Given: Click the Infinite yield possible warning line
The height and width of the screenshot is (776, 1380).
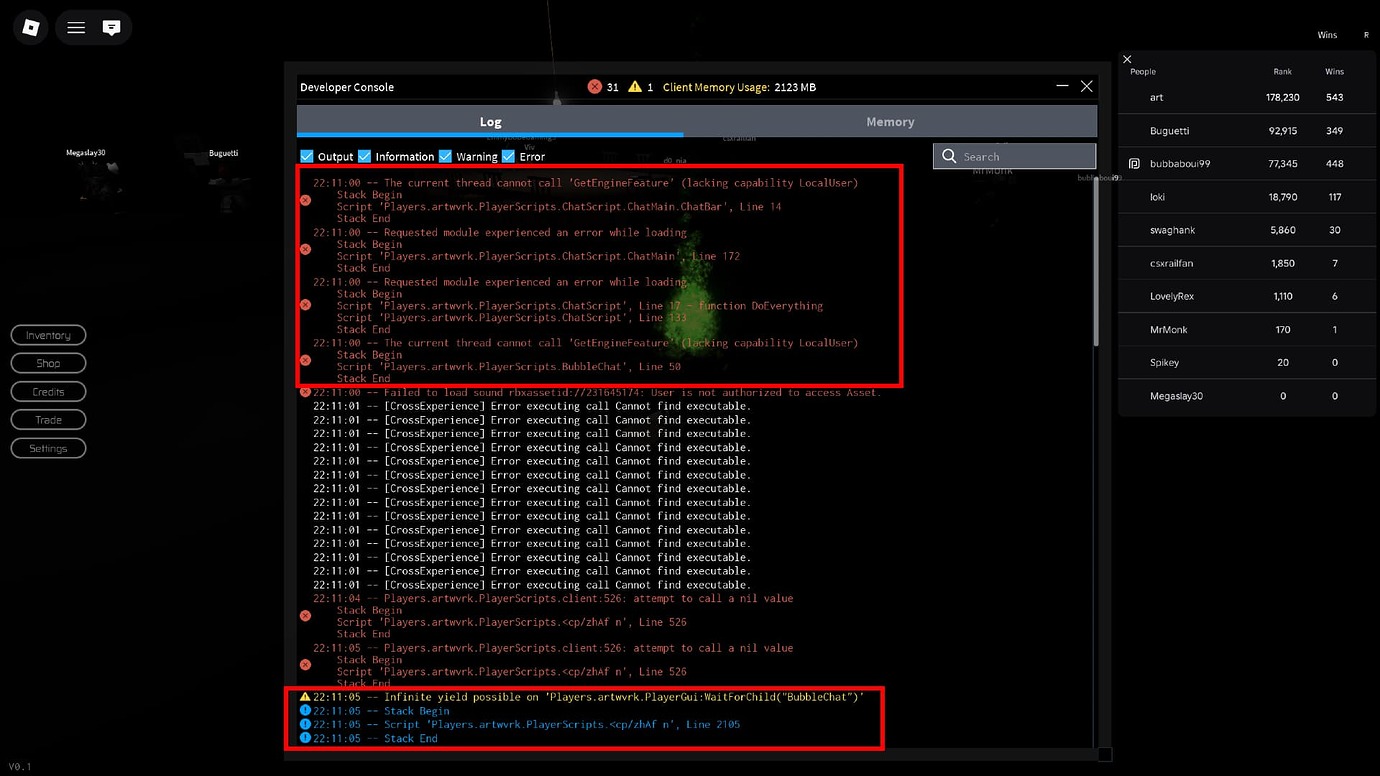Looking at the screenshot, I should 588,696.
